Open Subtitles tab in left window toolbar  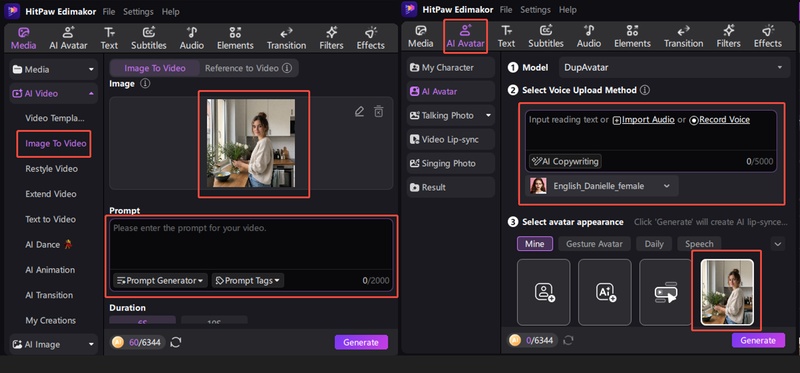point(148,38)
